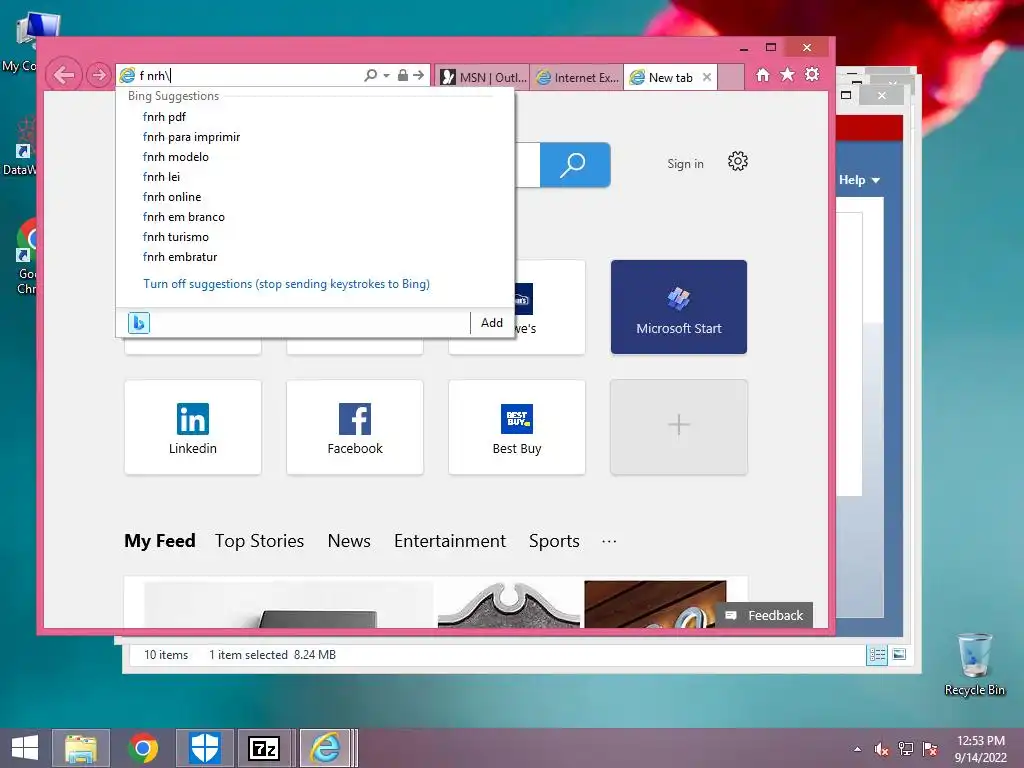
Task: Select the Sports feed tab
Action: 554,541
